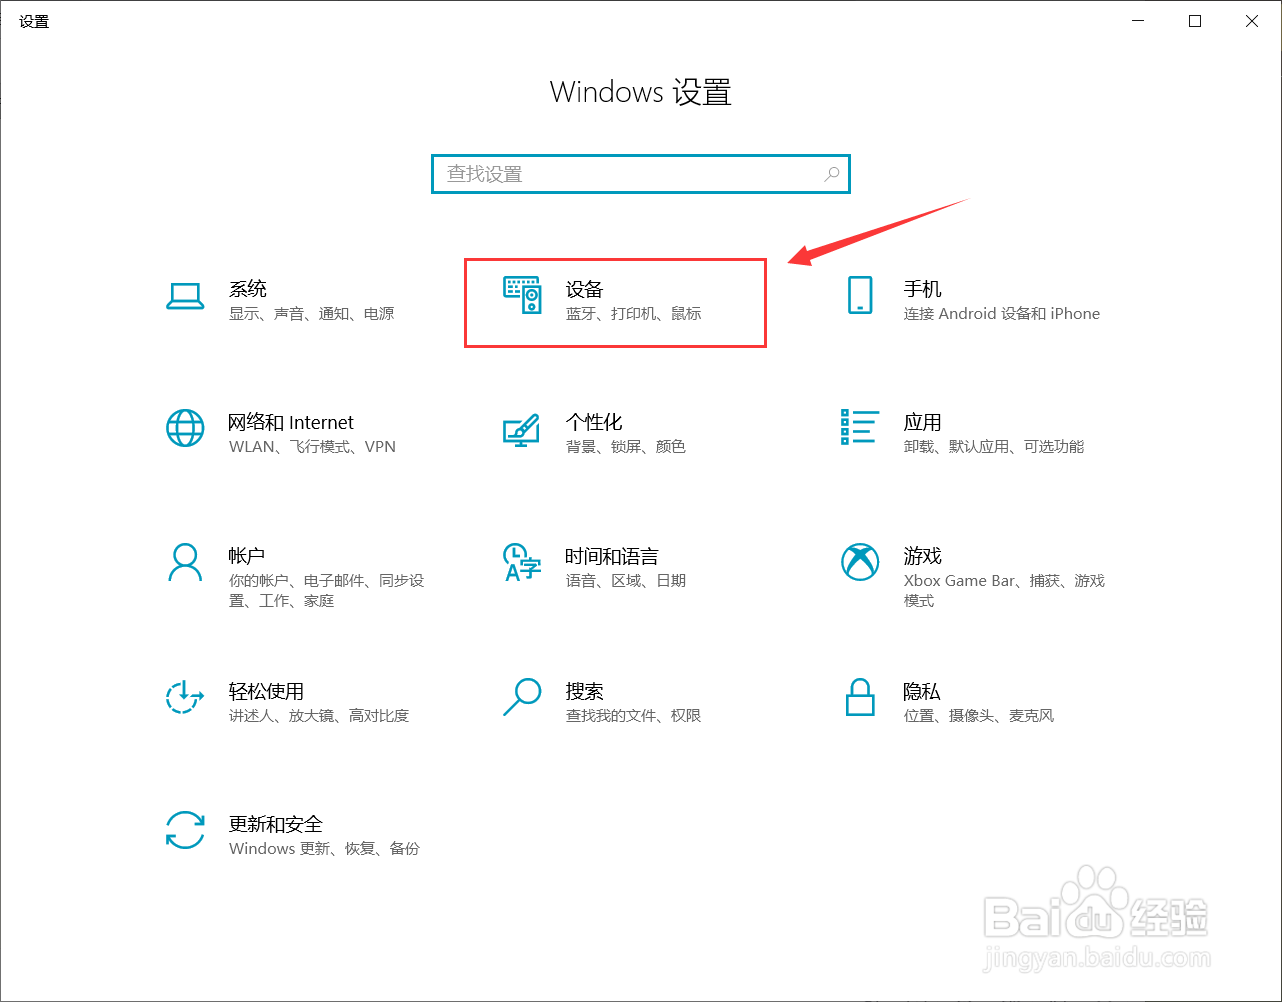Click description 查找我的文件、权限
The height and width of the screenshot is (1002, 1282).
point(634,716)
